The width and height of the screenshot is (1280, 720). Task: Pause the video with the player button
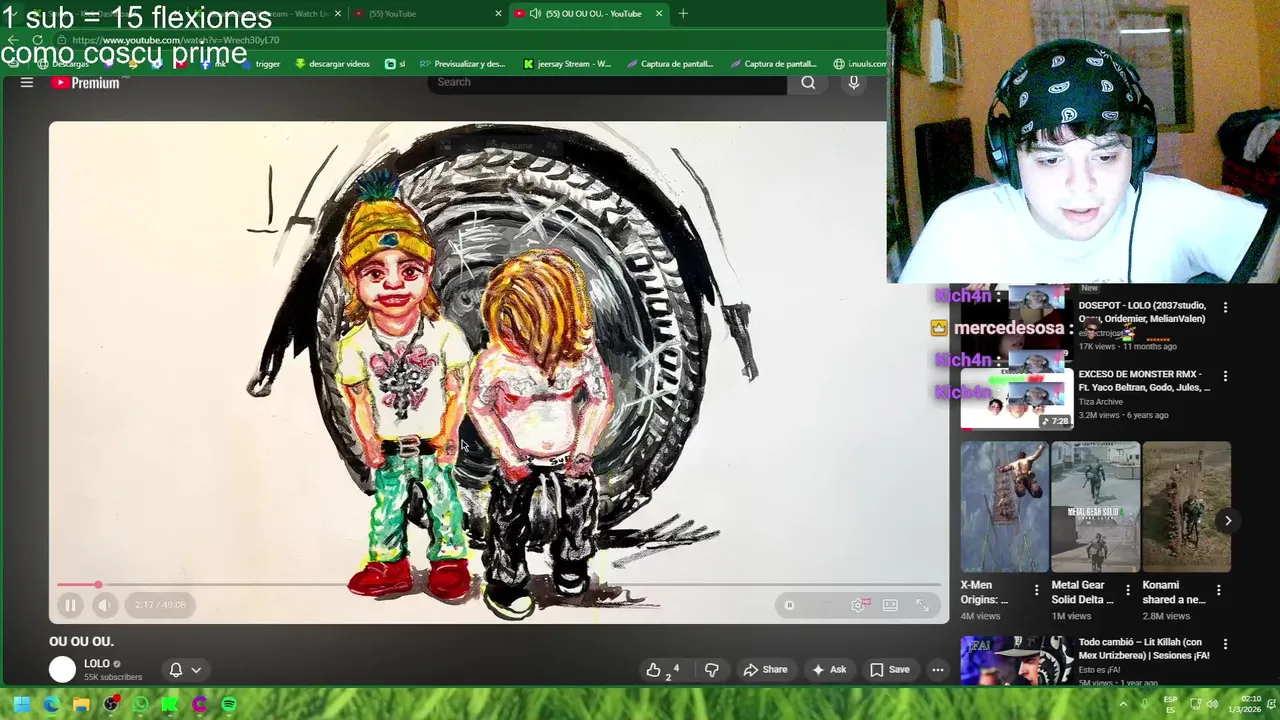click(x=70, y=605)
